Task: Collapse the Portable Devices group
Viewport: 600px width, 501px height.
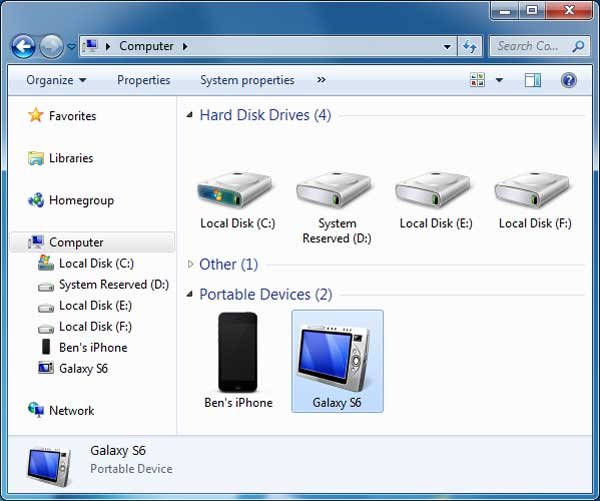Action: 191,295
